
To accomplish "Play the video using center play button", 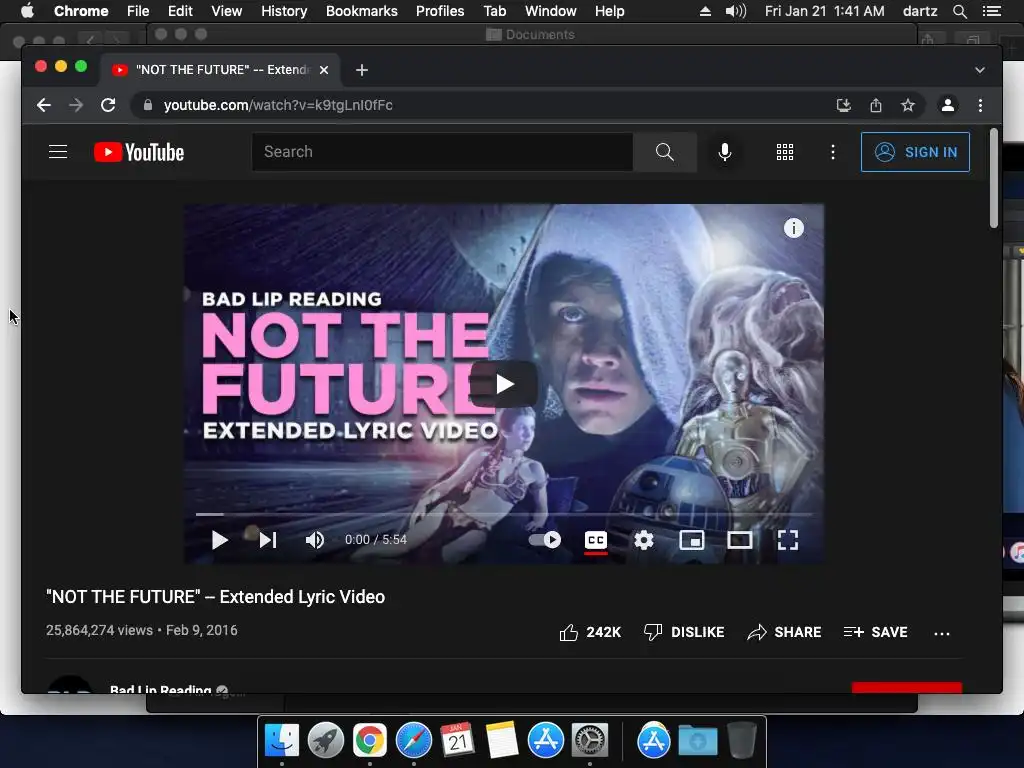I will pyautogui.click(x=504, y=384).
